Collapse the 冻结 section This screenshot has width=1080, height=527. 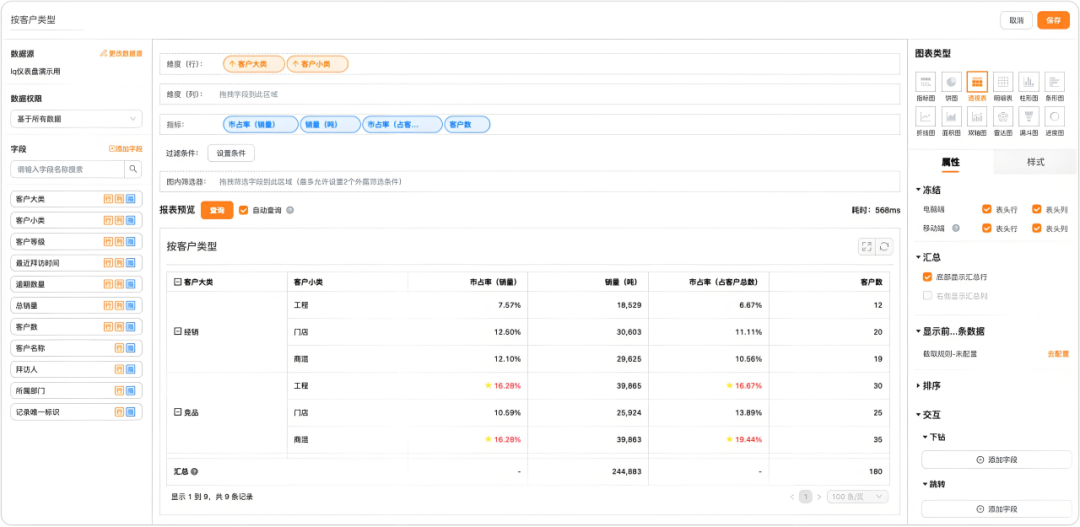pos(918,189)
